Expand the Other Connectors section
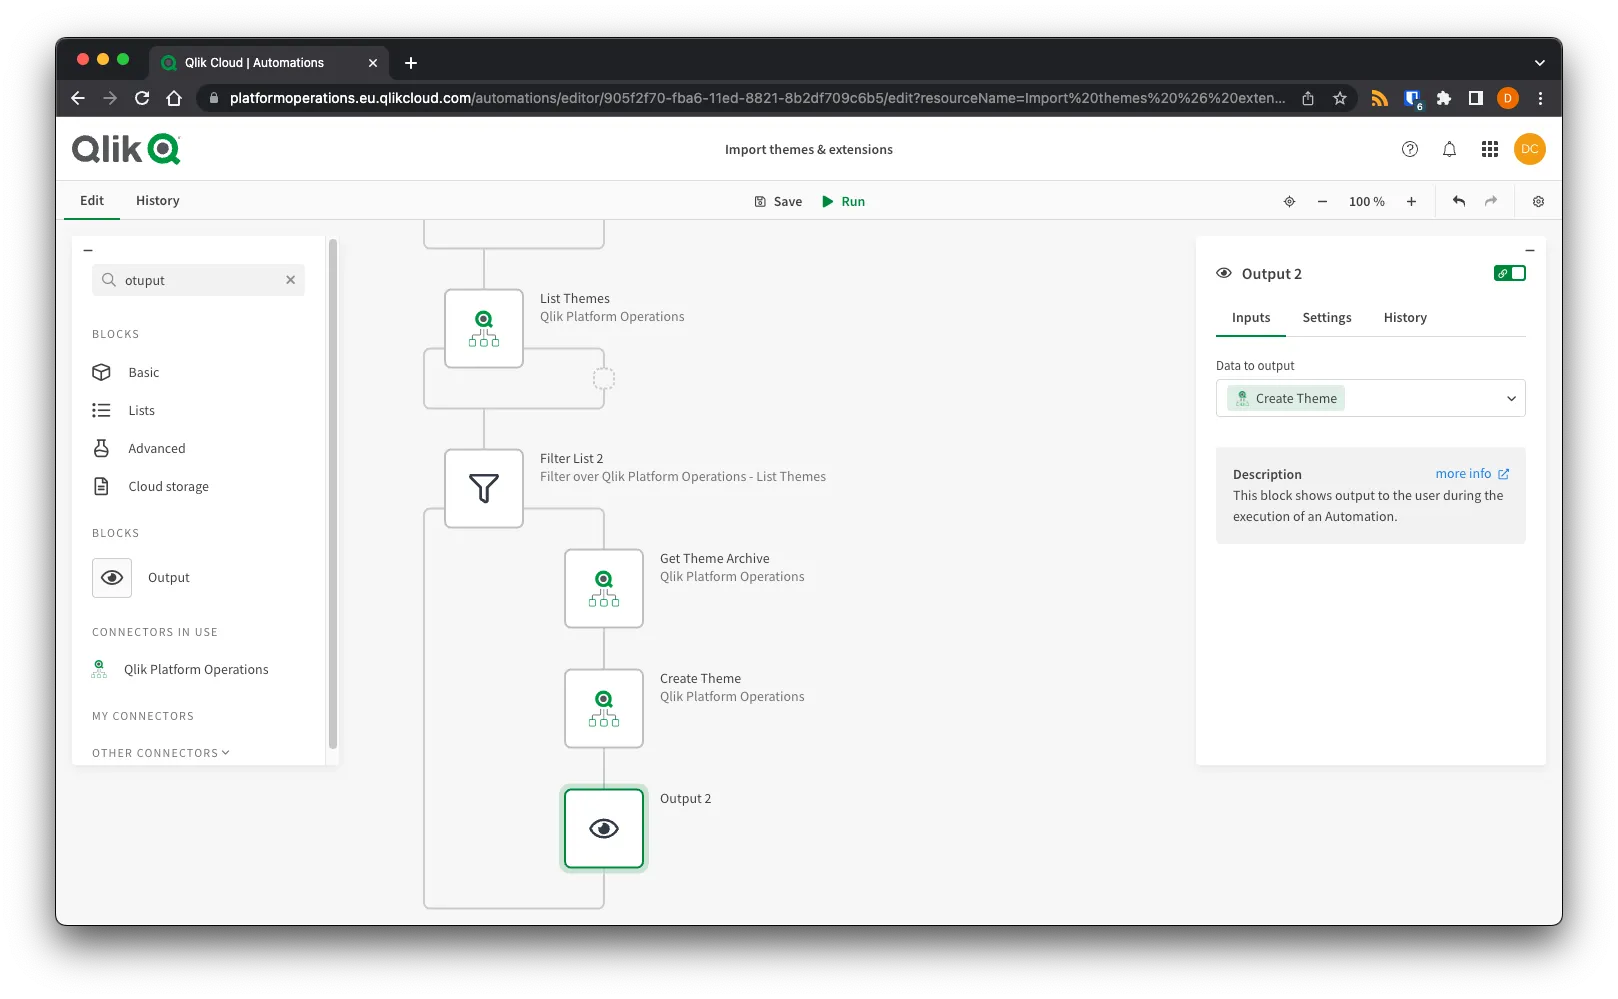 pos(160,753)
